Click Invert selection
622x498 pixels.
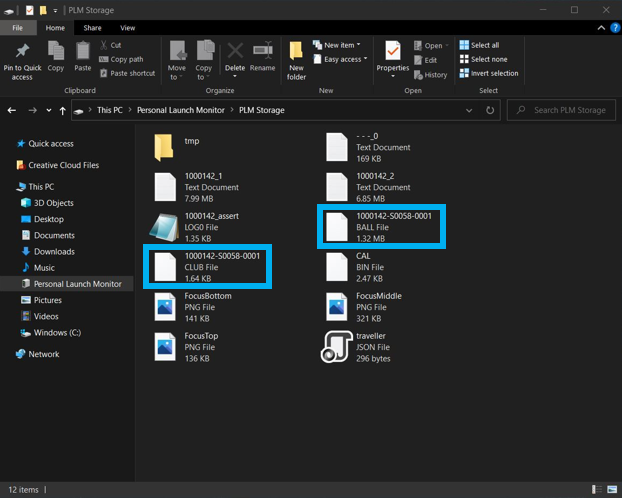pos(489,73)
